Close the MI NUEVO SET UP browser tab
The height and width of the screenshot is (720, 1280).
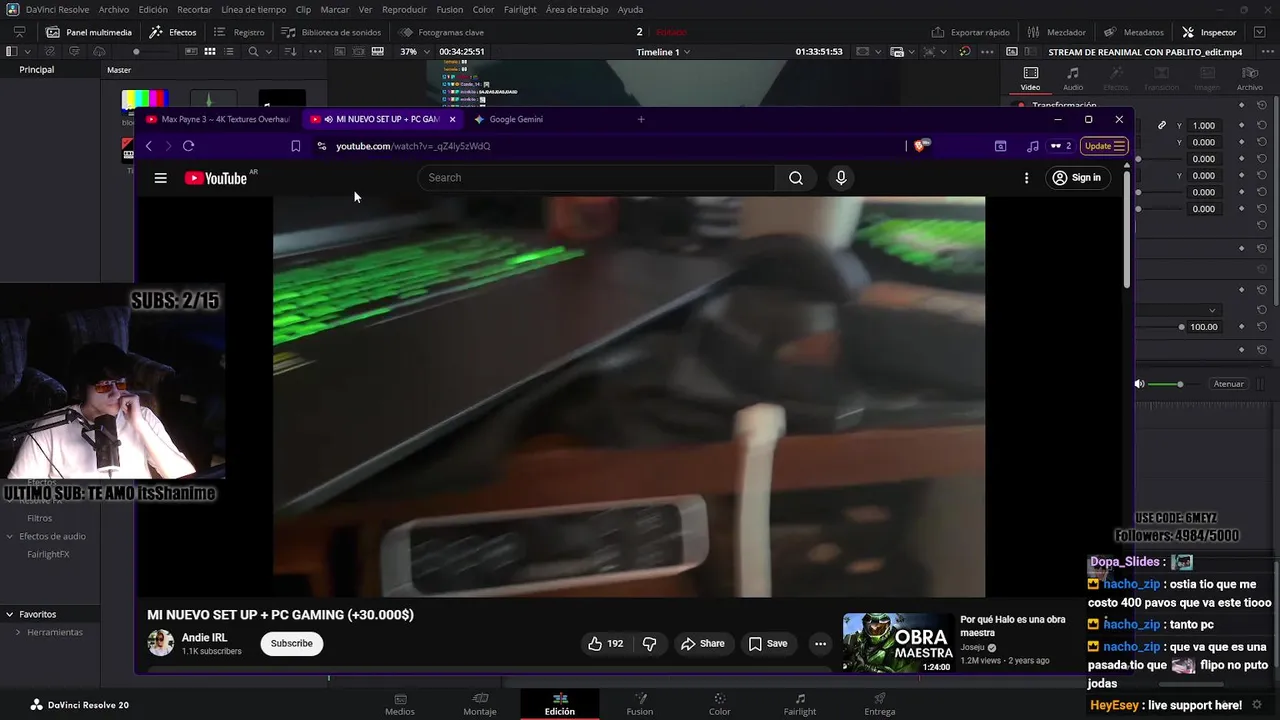click(452, 119)
